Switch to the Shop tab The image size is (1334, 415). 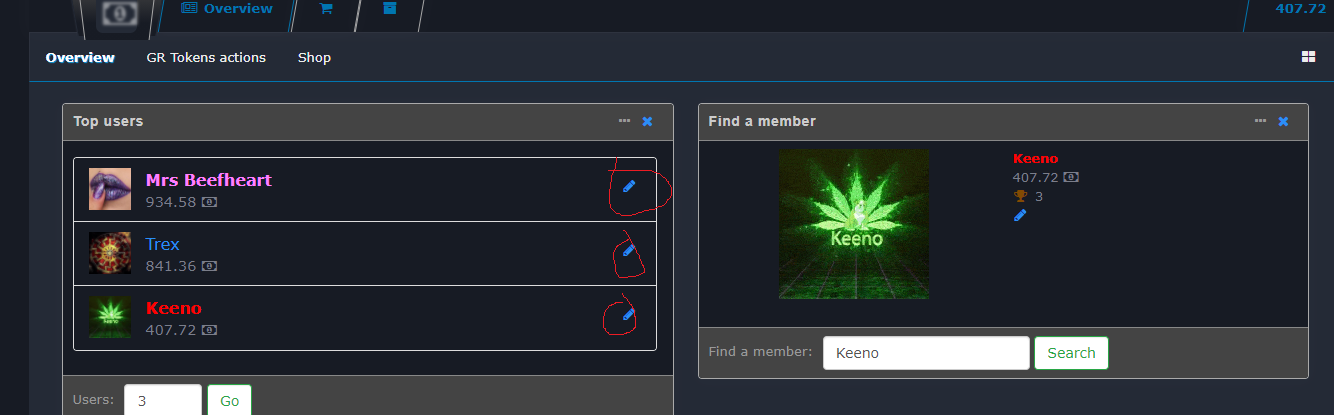[x=314, y=57]
